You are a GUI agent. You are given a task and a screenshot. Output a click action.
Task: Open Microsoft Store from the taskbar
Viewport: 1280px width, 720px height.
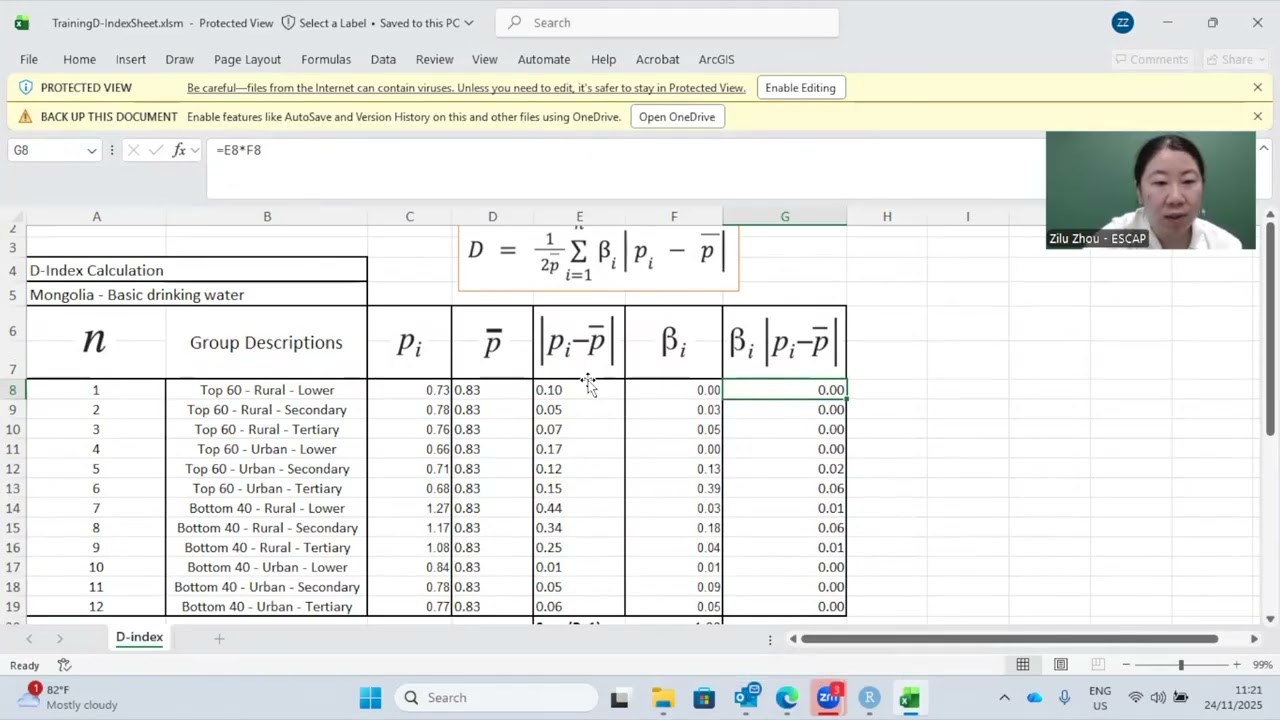[704, 698]
